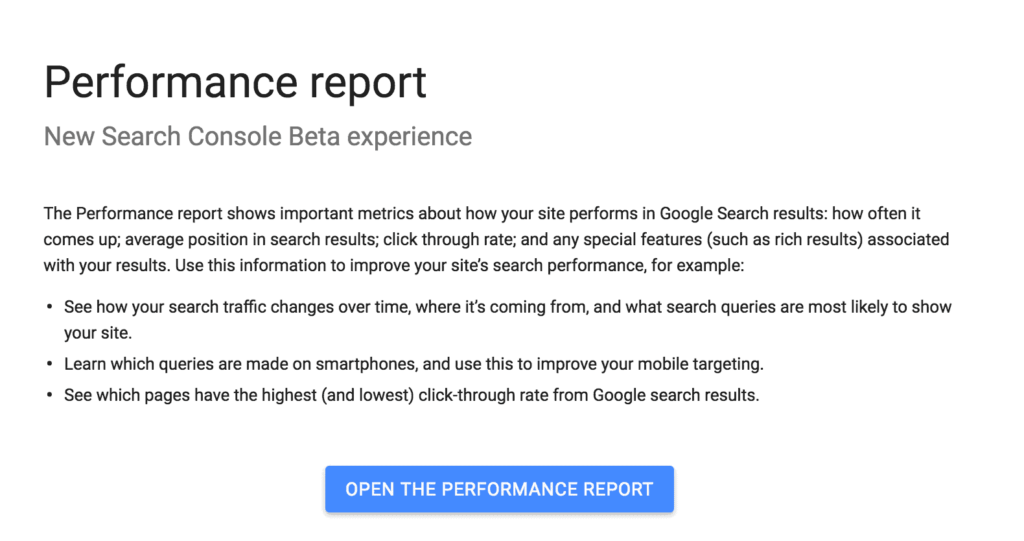1024x541 pixels.
Task: Click the first bullet about search traffic changes
Action: (507, 320)
